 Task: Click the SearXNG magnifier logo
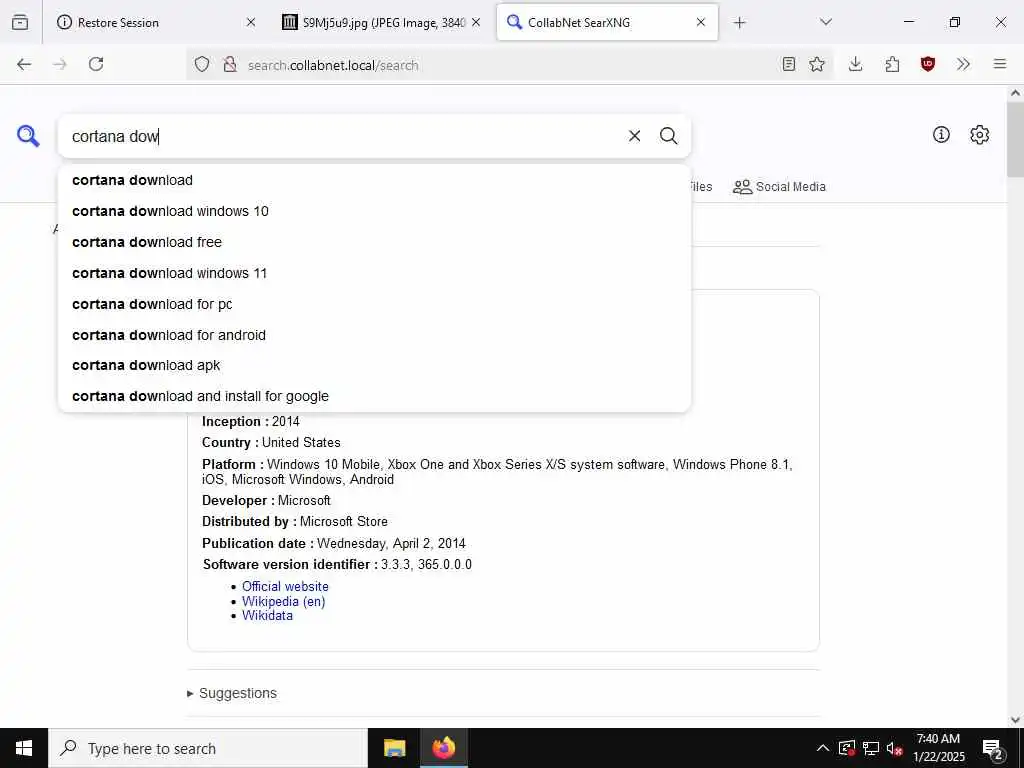tap(28, 136)
